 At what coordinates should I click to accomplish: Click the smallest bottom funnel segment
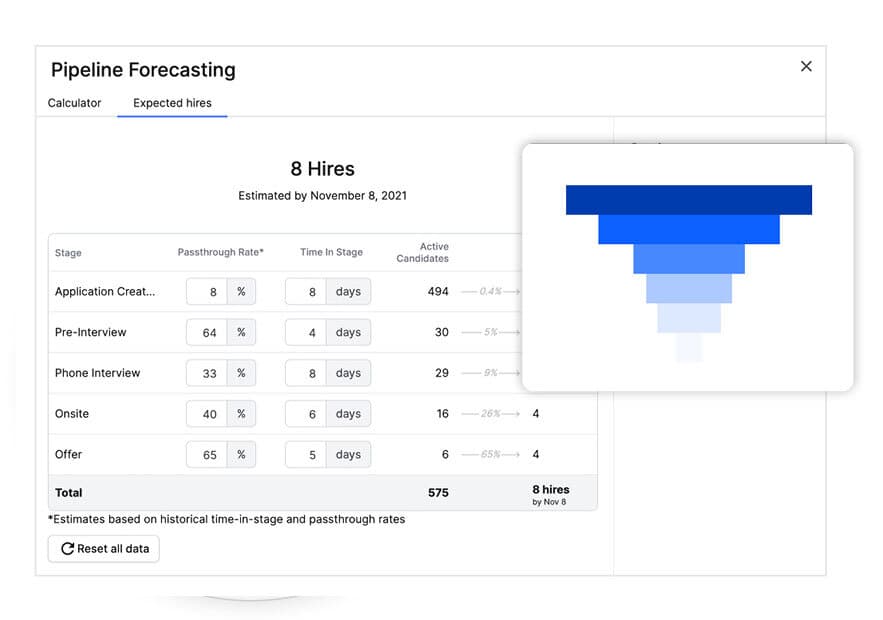tap(688, 347)
